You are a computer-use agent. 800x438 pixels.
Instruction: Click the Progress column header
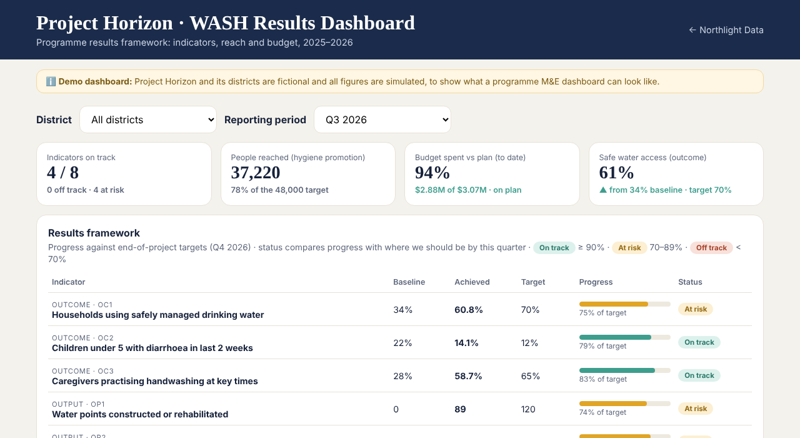tap(596, 282)
